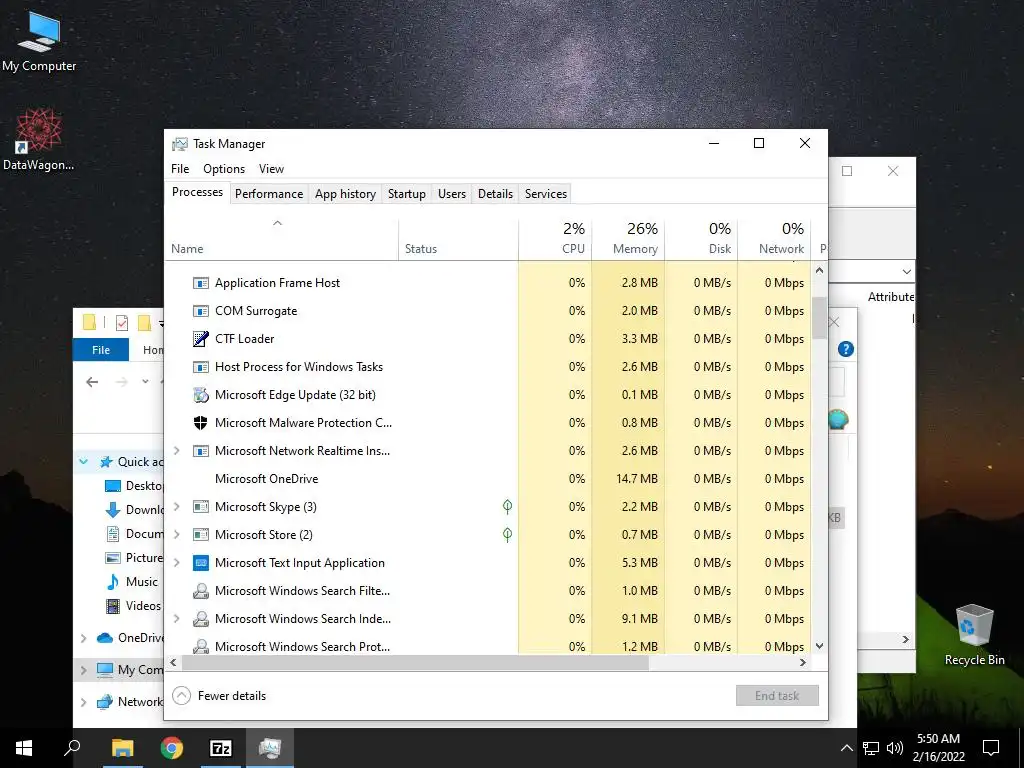
Task: Click the horizontal scrollbar thumb in Task Manager
Action: coord(415,662)
